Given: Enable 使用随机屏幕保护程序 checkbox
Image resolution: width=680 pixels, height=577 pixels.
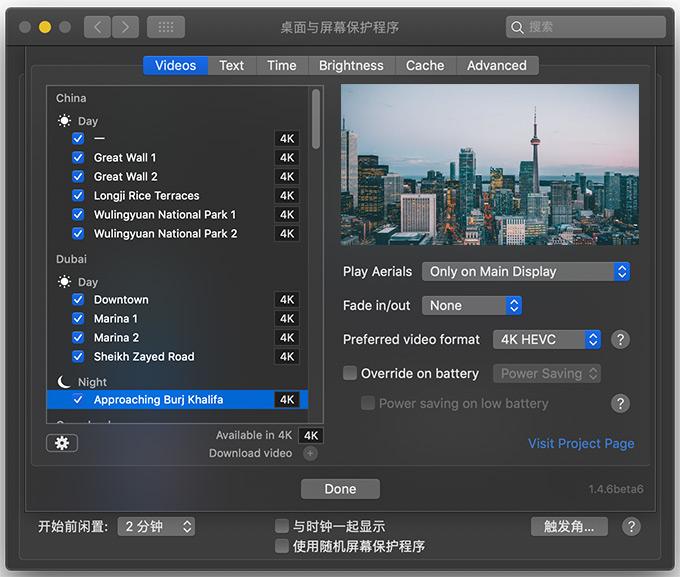Looking at the screenshot, I should (x=282, y=546).
